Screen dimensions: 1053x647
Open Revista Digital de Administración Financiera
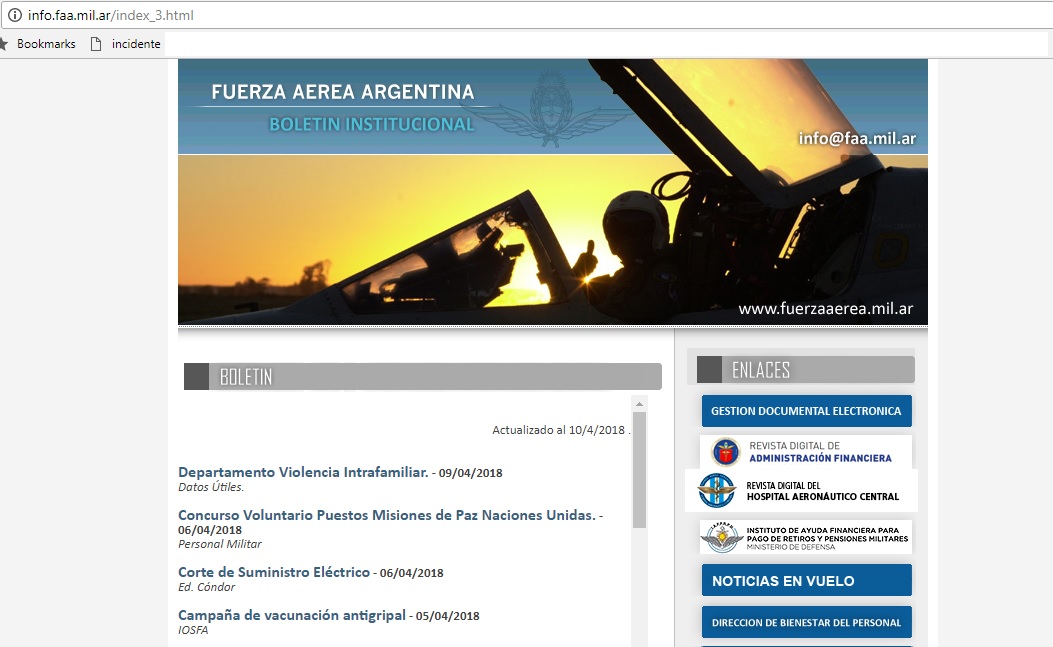806,451
